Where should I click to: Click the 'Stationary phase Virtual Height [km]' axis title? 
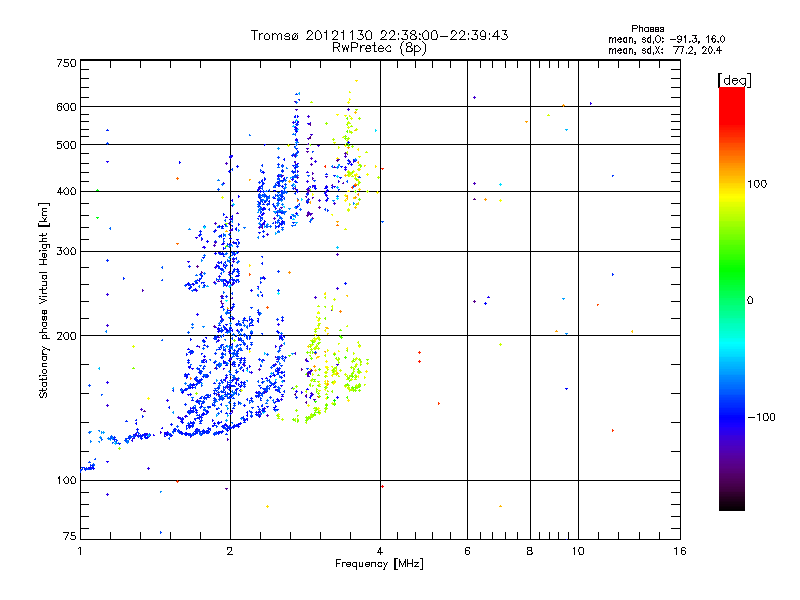(43, 301)
